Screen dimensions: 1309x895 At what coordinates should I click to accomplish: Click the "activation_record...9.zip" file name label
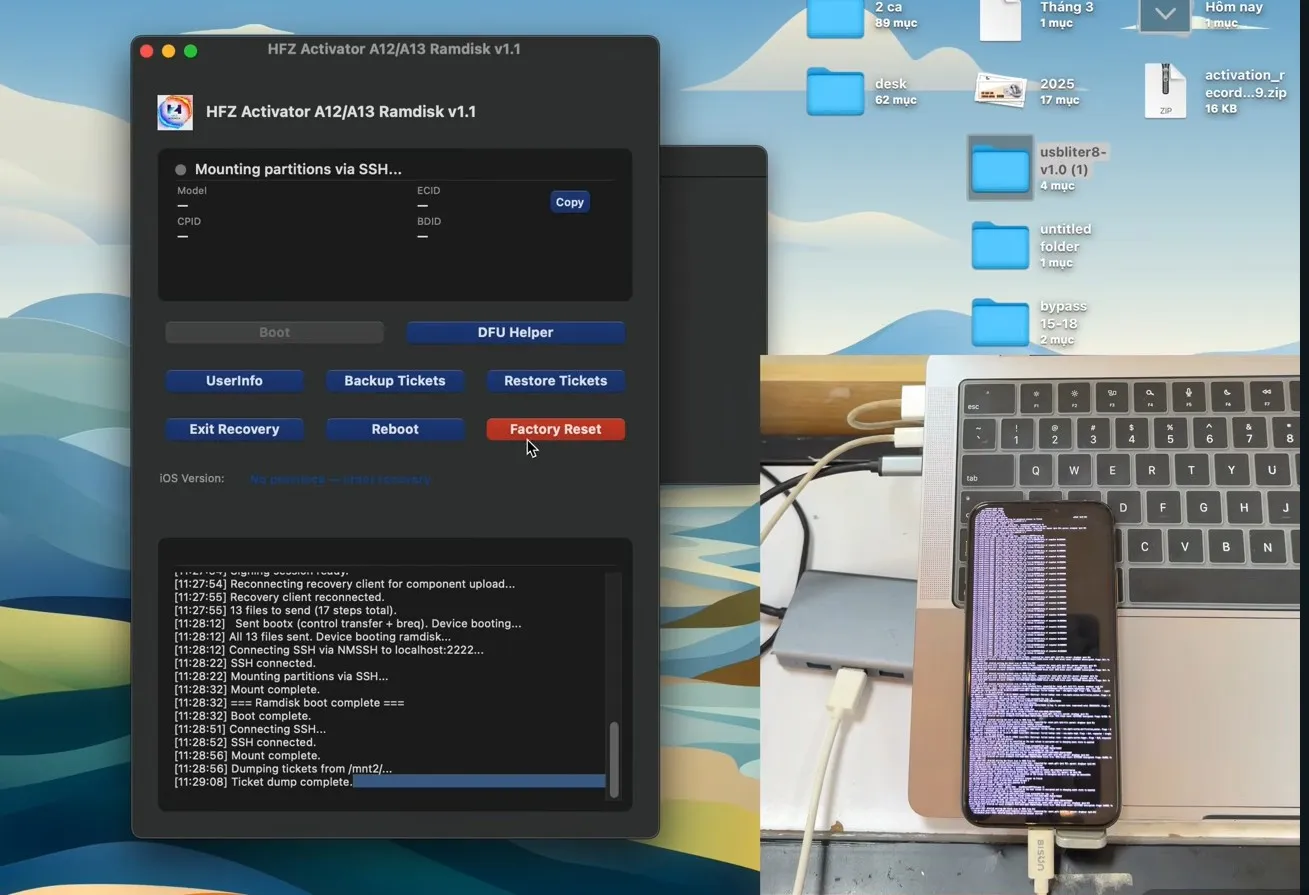tap(1245, 84)
